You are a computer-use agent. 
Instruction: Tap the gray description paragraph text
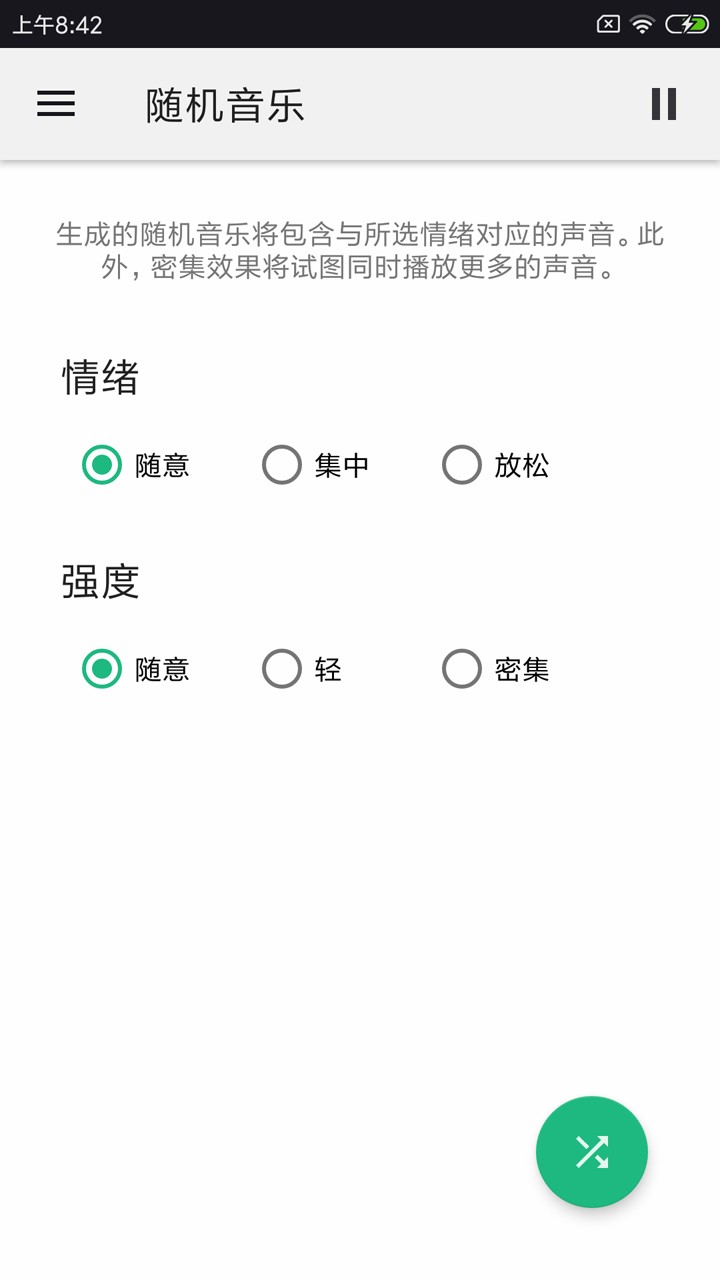(360, 251)
